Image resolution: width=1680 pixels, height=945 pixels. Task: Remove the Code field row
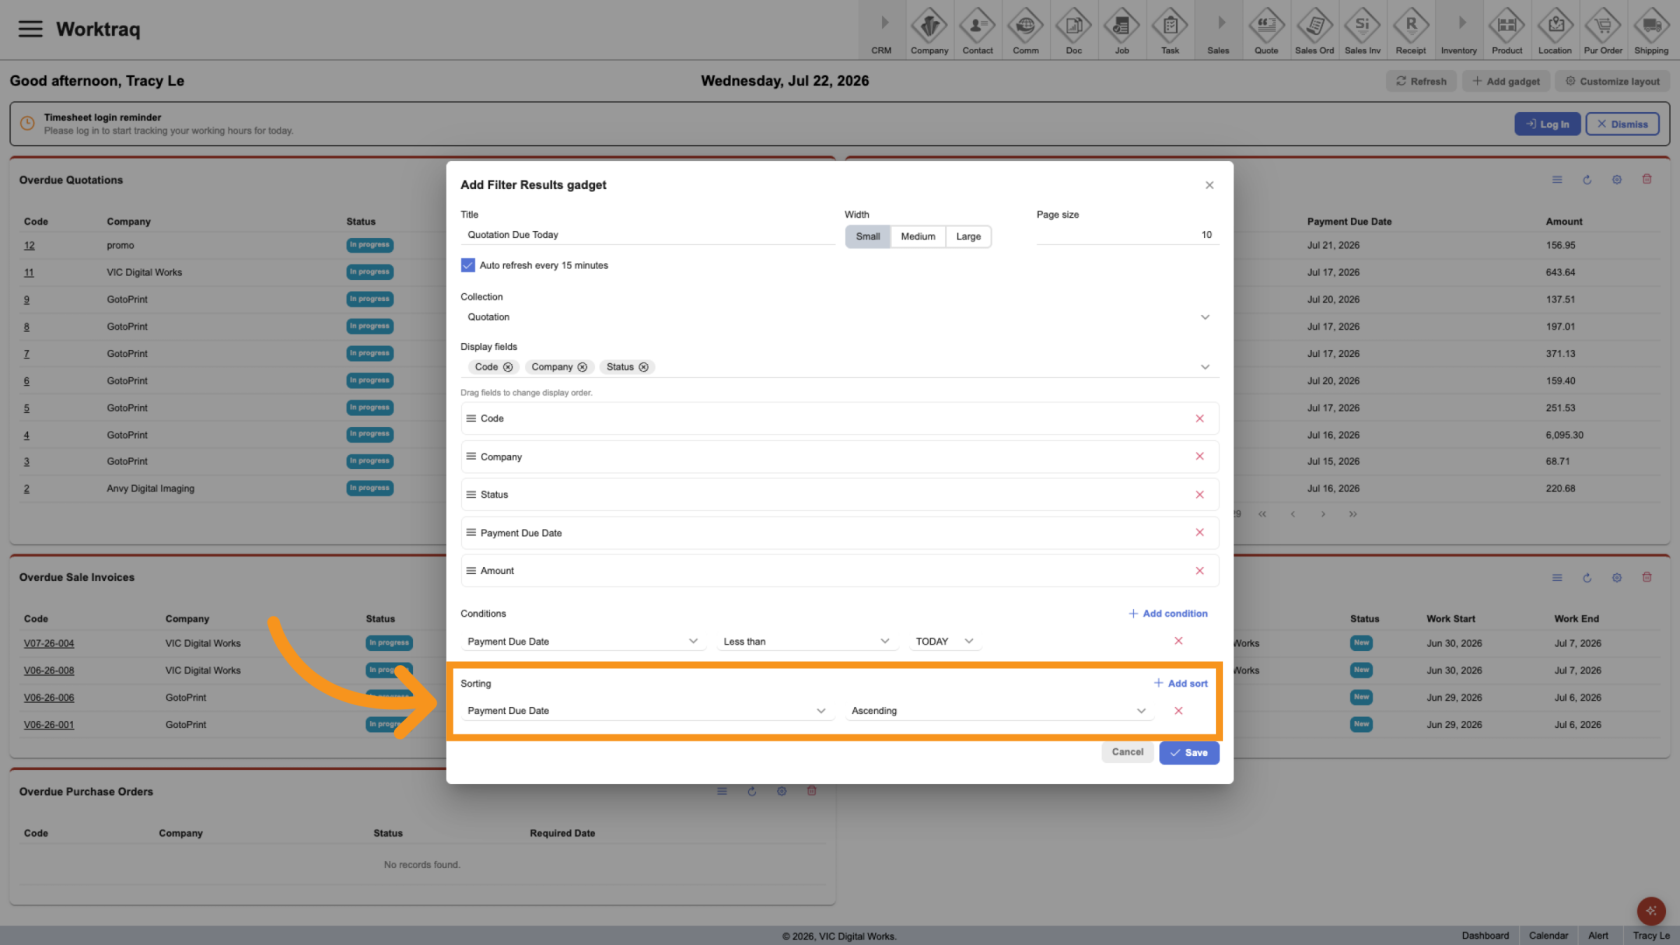tap(1199, 418)
